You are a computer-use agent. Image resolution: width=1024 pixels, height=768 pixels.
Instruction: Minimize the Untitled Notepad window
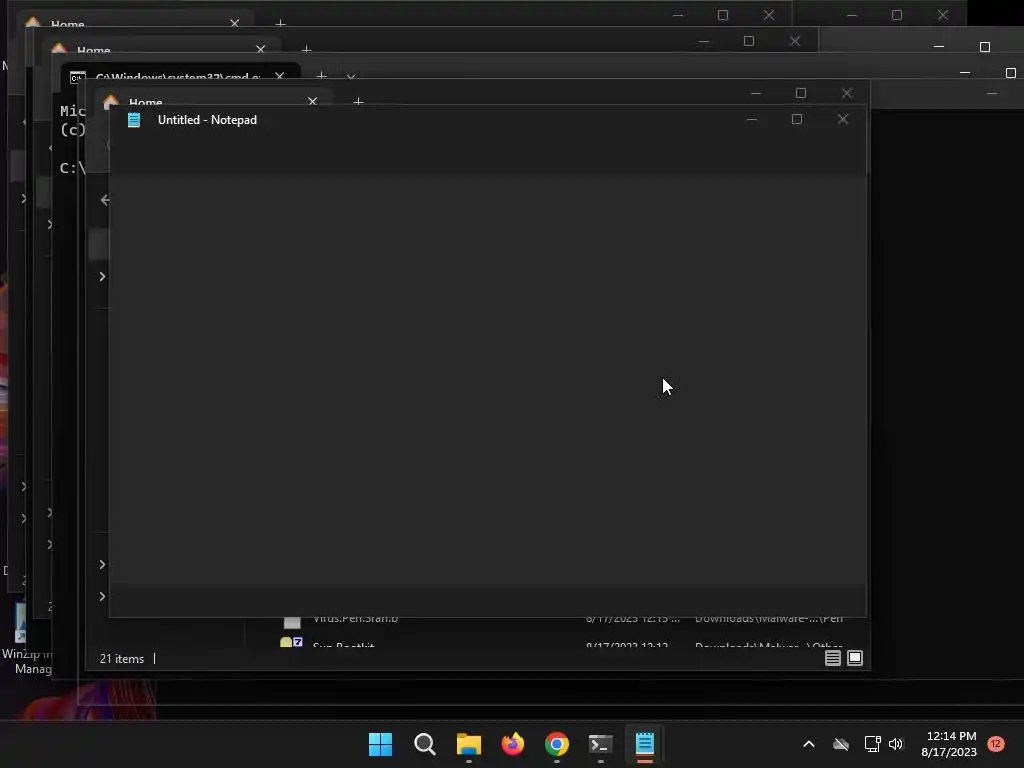[752, 120]
